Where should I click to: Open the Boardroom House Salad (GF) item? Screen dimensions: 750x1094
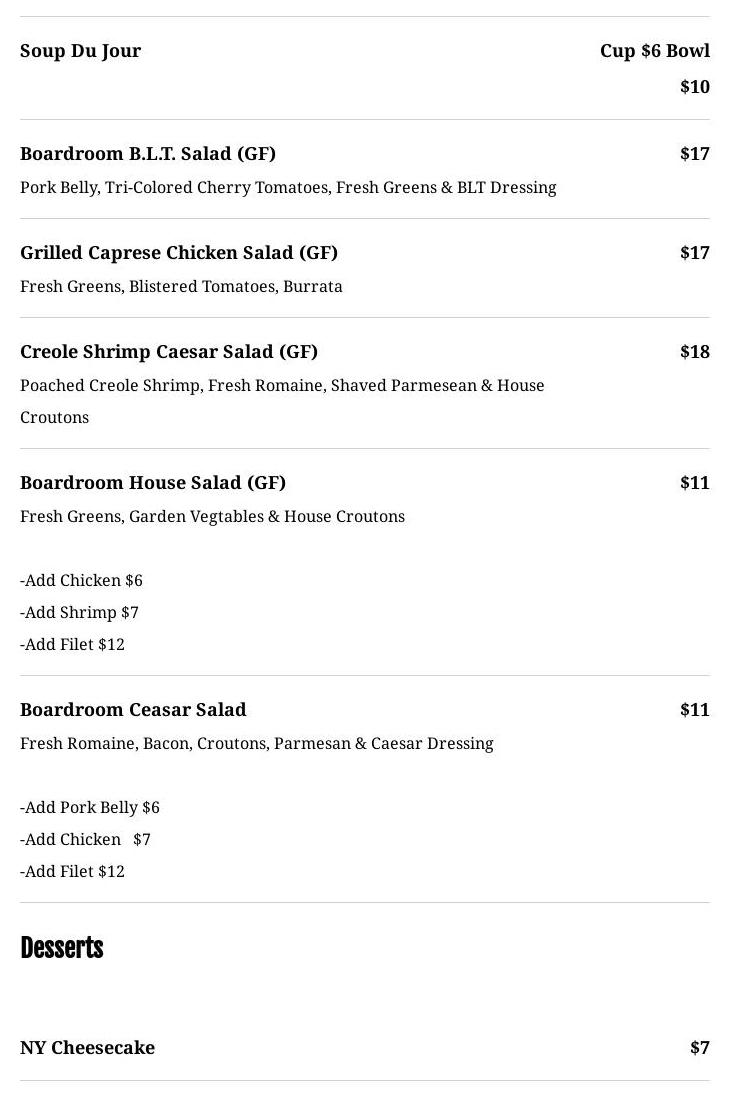(x=153, y=483)
